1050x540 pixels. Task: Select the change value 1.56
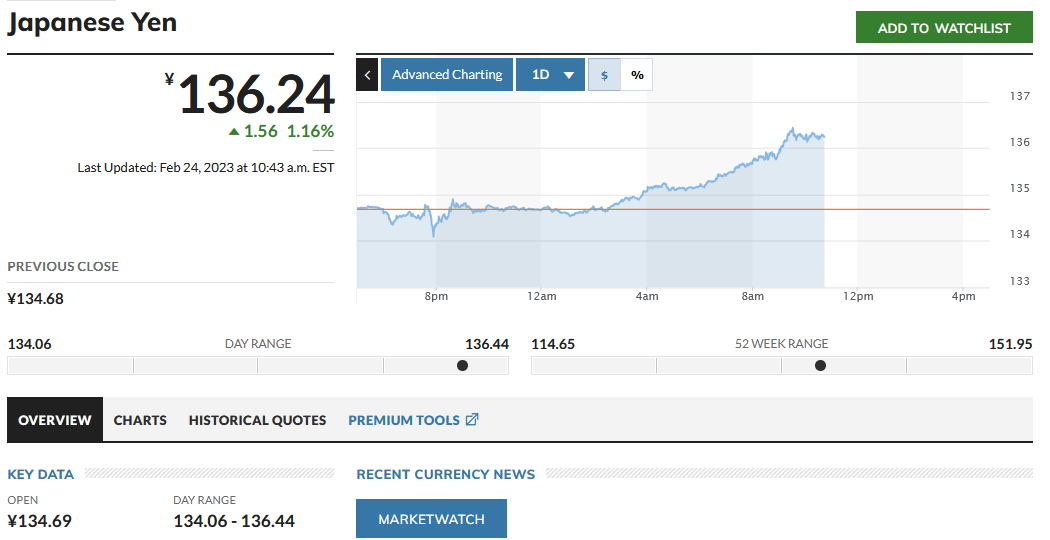[x=260, y=131]
